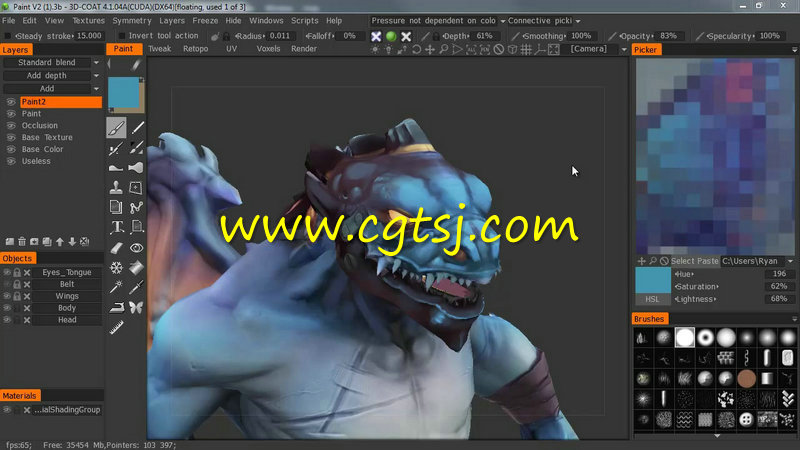Select the curves spline tool

[x=136, y=207]
